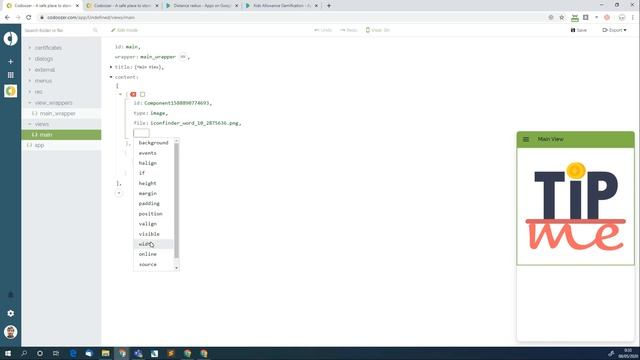Reload the page with refresh icon
This screenshot has width=640, height=360.
coord(29,18)
